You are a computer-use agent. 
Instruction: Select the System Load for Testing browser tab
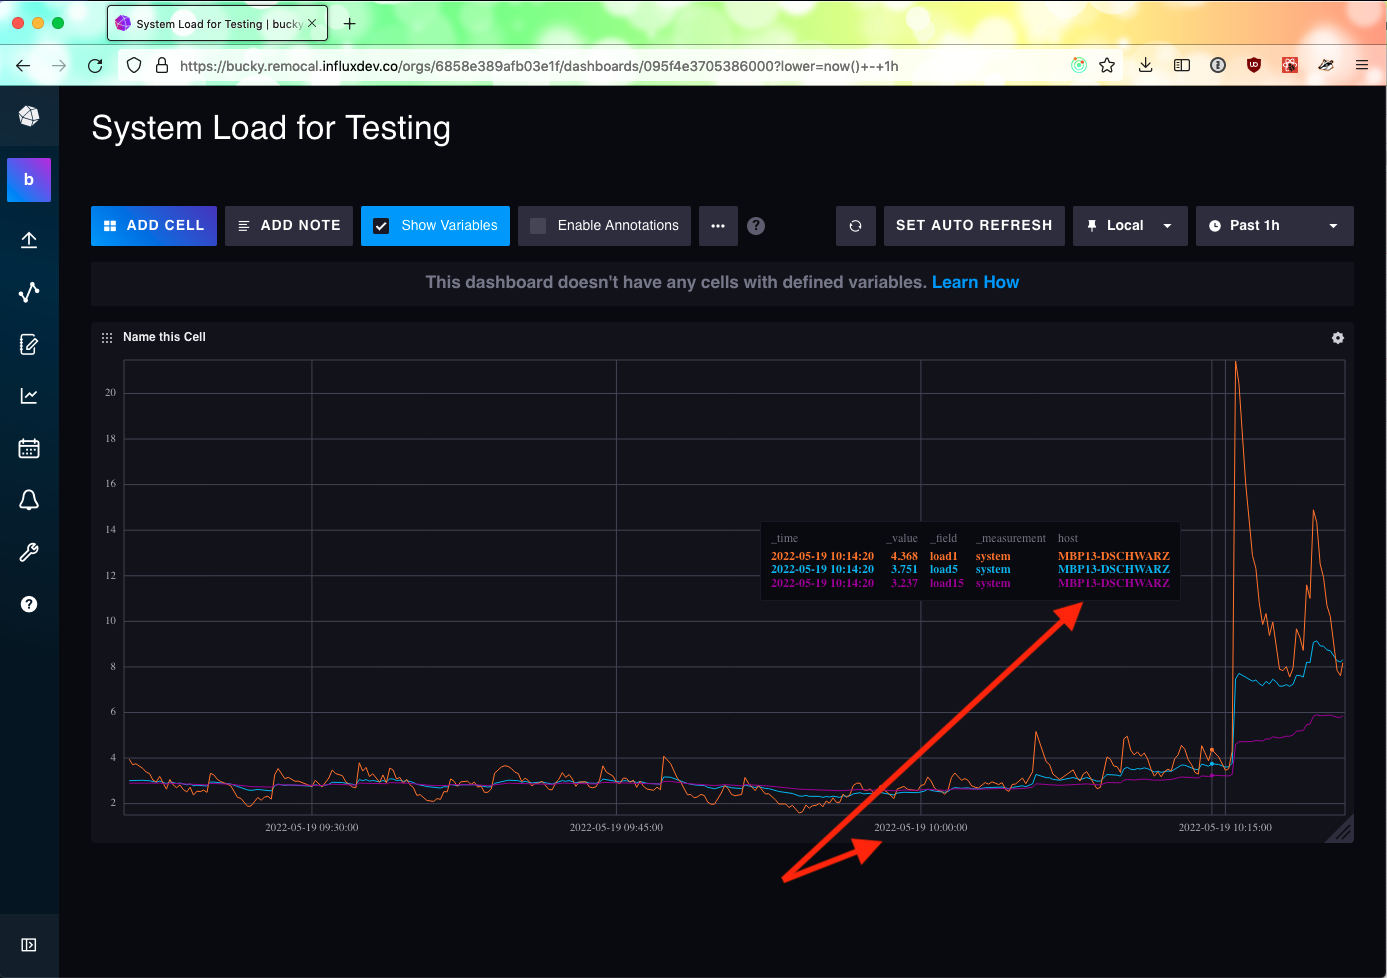click(218, 23)
